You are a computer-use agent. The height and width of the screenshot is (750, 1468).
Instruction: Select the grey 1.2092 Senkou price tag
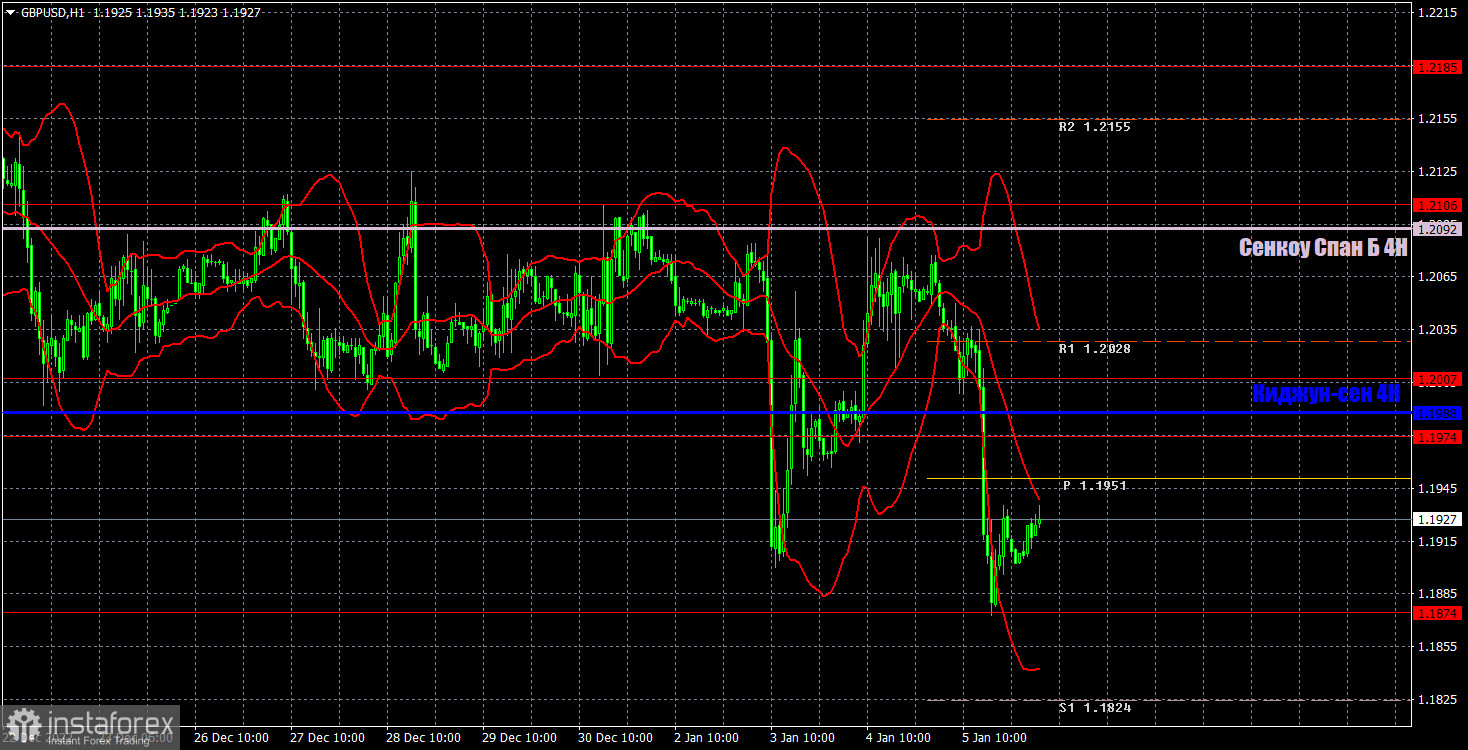(x=1439, y=229)
